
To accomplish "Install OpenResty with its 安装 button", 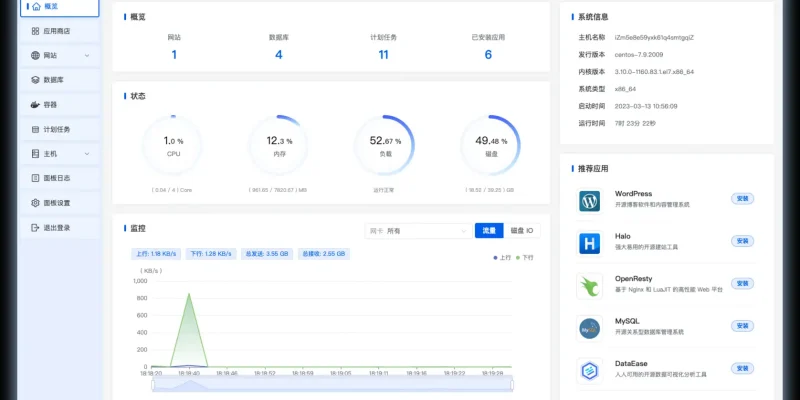I will pyautogui.click(x=742, y=283).
